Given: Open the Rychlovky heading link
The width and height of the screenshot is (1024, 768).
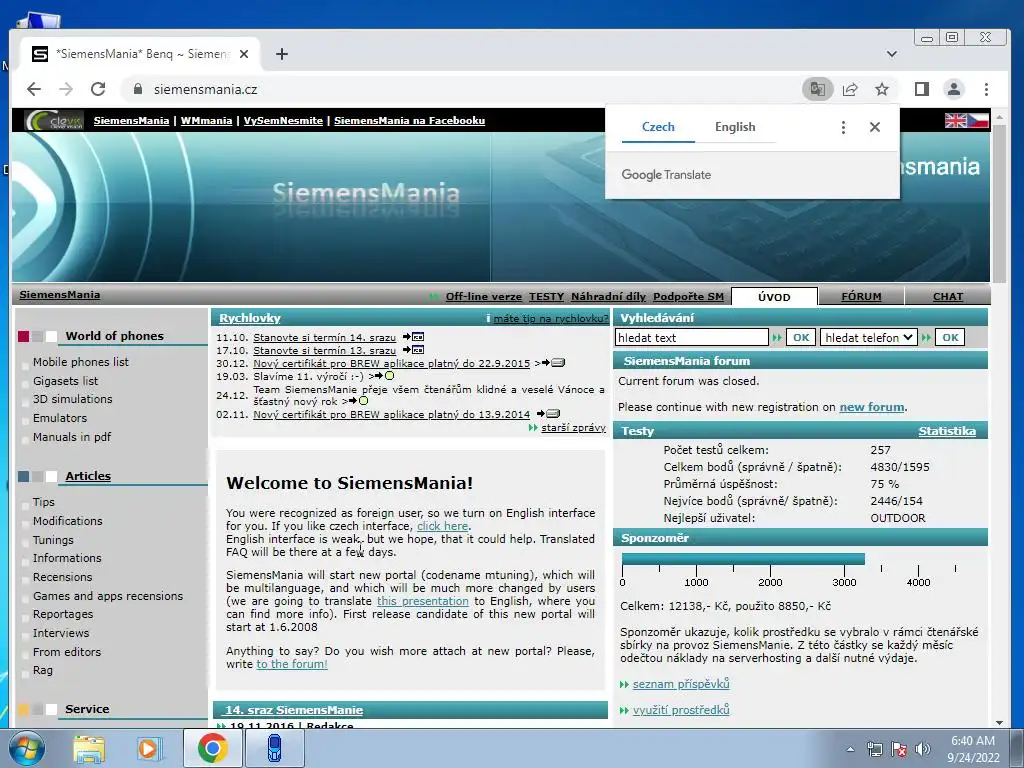Looking at the screenshot, I should (249, 318).
